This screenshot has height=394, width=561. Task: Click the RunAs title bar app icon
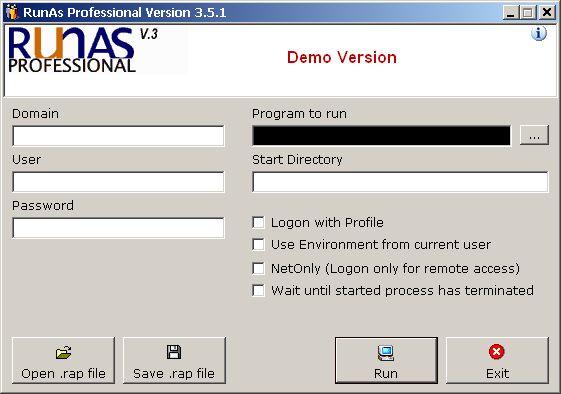12,12
